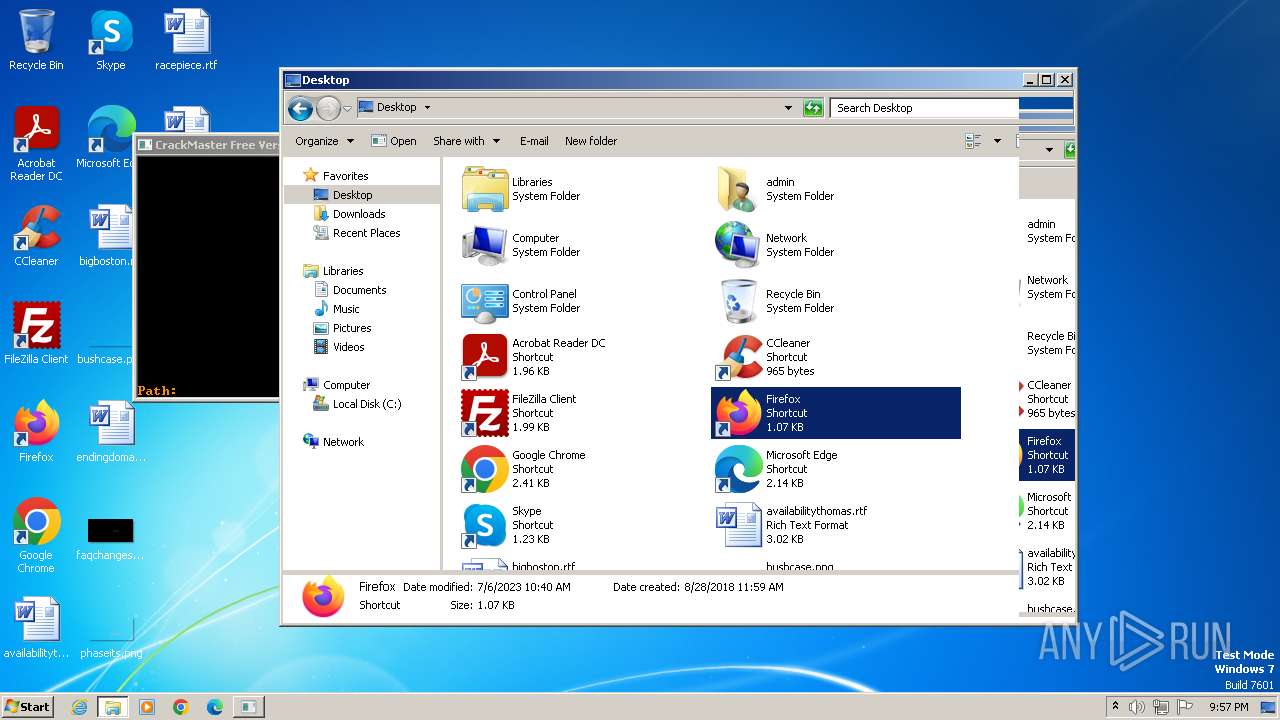Open Local Disk (C:) in navigation pane

click(358, 404)
